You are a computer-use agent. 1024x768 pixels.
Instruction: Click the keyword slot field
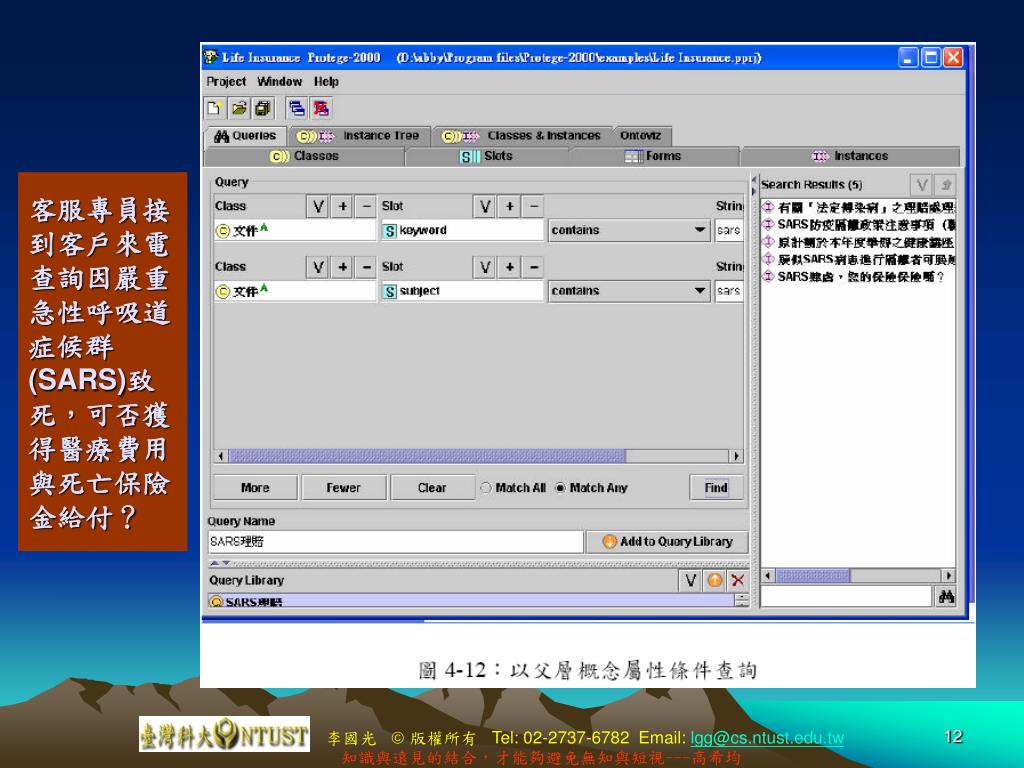pyautogui.click(x=462, y=231)
